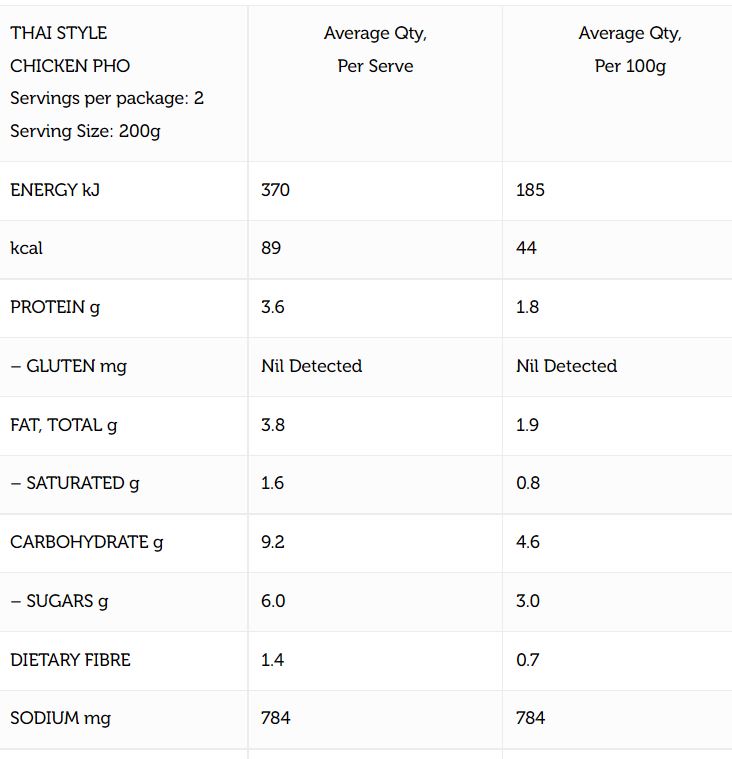Click the Serving Size 200g text
Screen dimensions: 732x759
85,131
